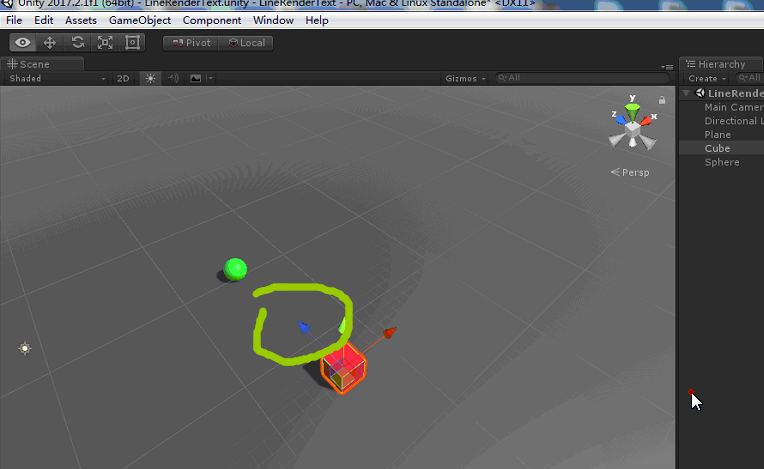Open the Component menu
The height and width of the screenshot is (469, 764).
point(212,20)
